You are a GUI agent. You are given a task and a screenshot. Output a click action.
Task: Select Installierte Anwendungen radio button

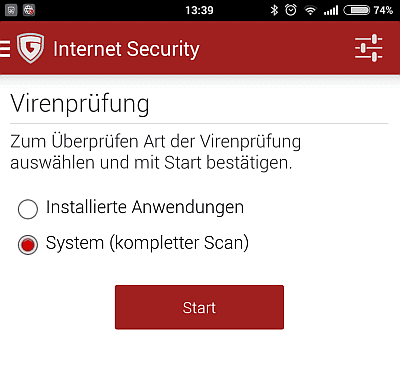pos(28,209)
